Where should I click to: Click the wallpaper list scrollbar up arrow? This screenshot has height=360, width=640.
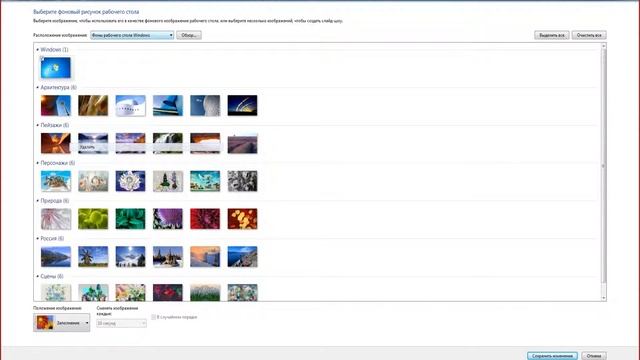tap(604, 46)
